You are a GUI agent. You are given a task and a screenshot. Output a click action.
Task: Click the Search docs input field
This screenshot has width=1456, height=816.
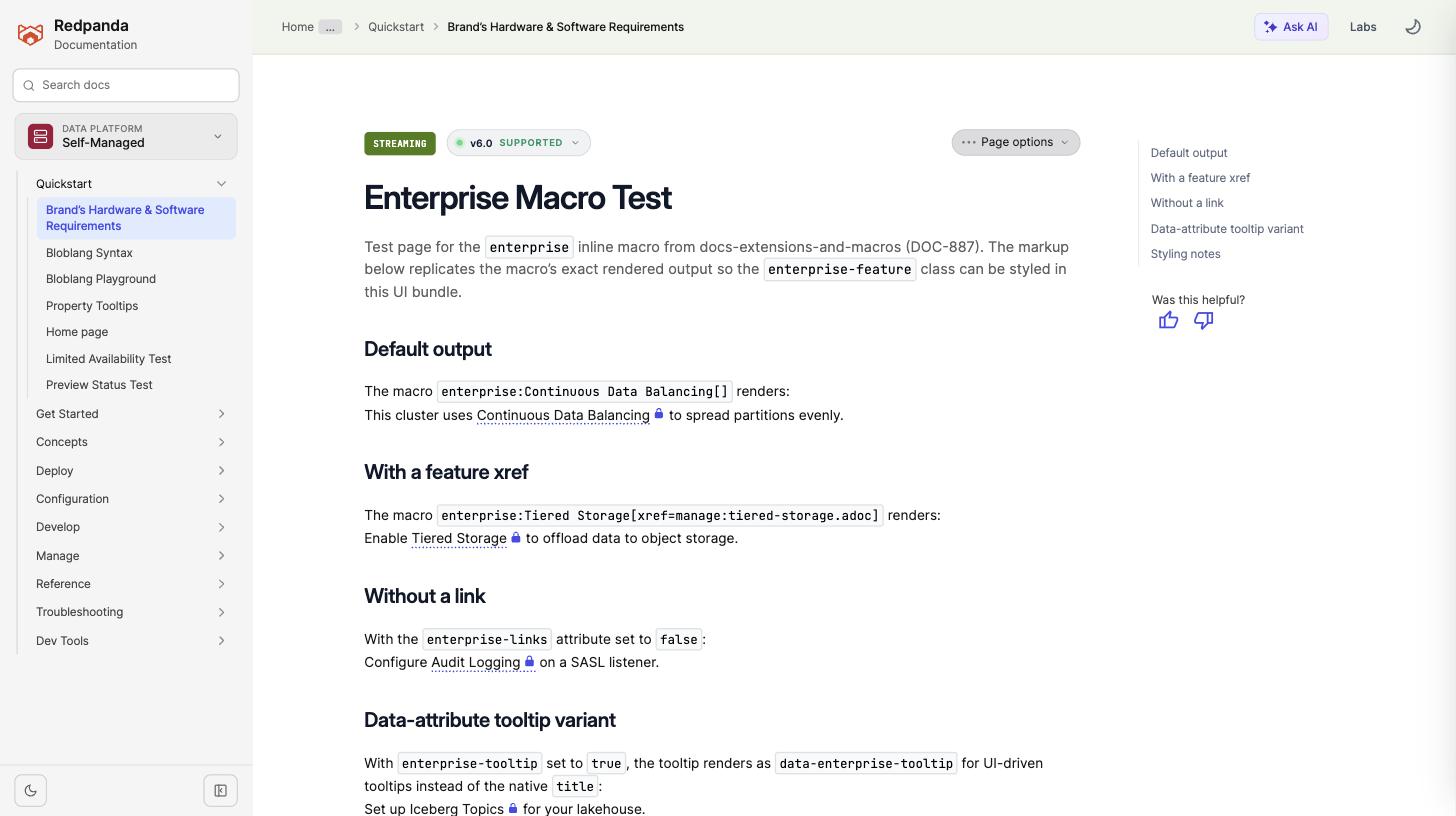tap(126, 85)
